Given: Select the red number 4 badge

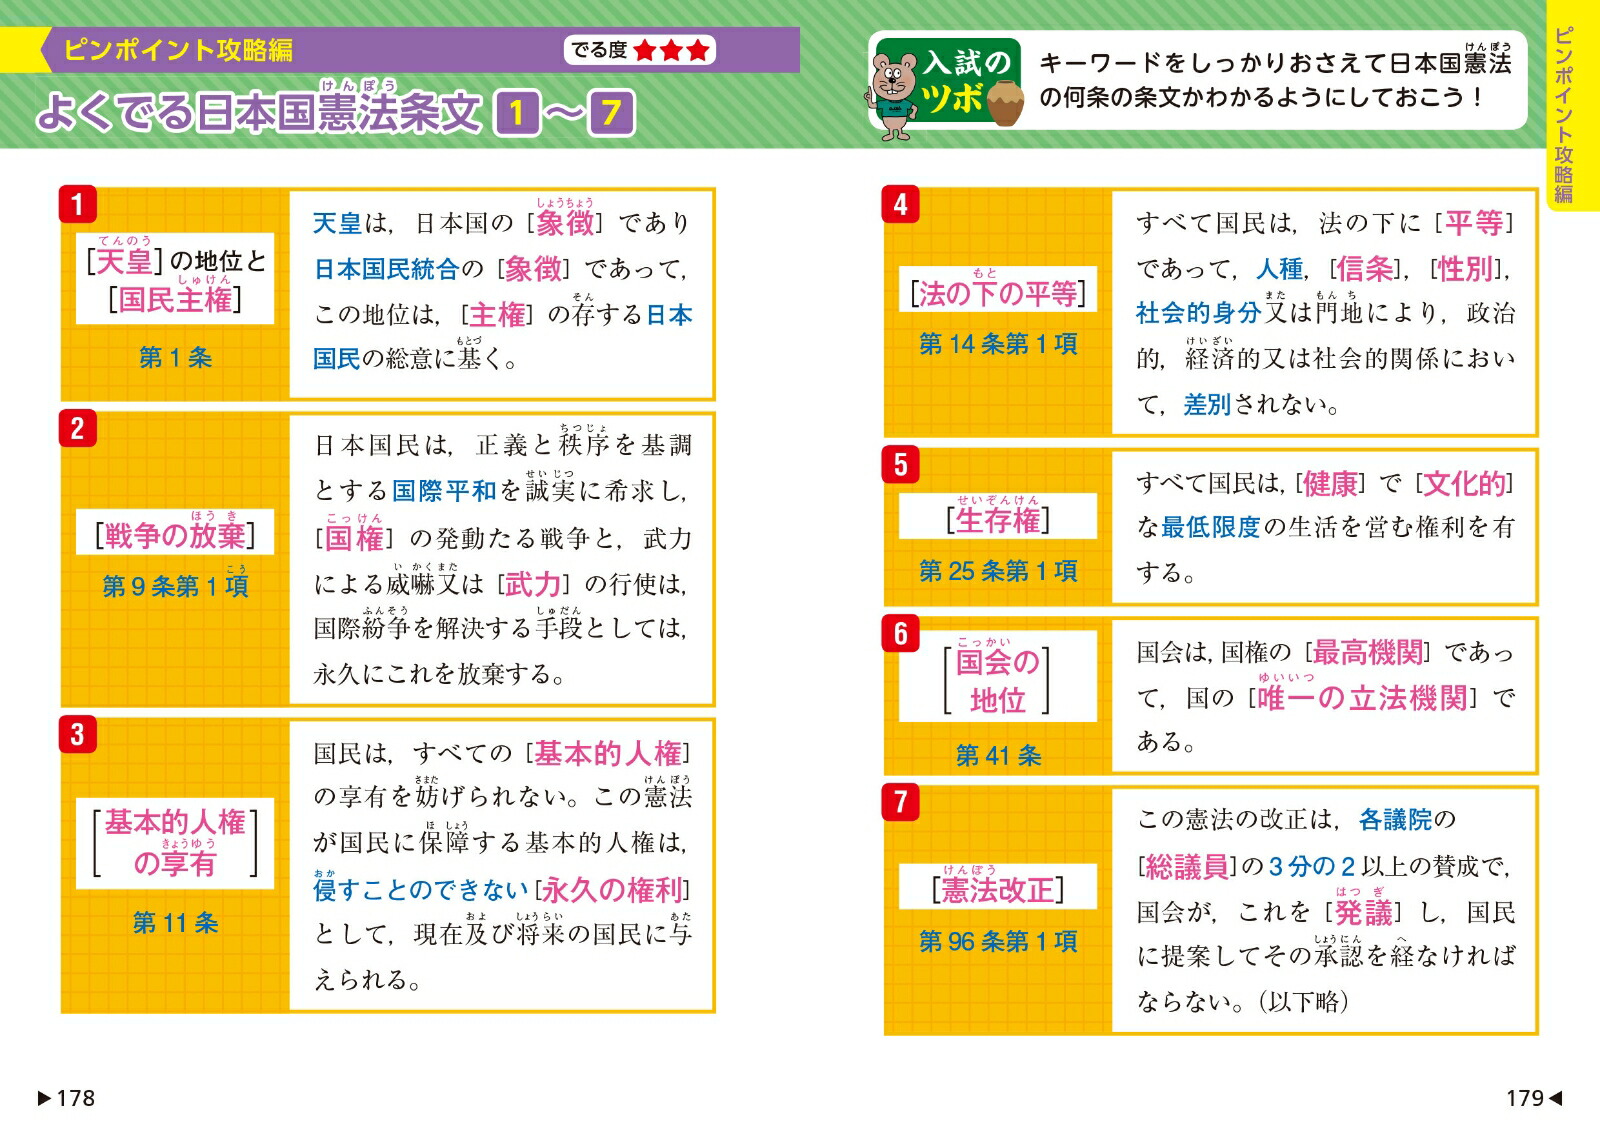Looking at the screenshot, I should 900,205.
